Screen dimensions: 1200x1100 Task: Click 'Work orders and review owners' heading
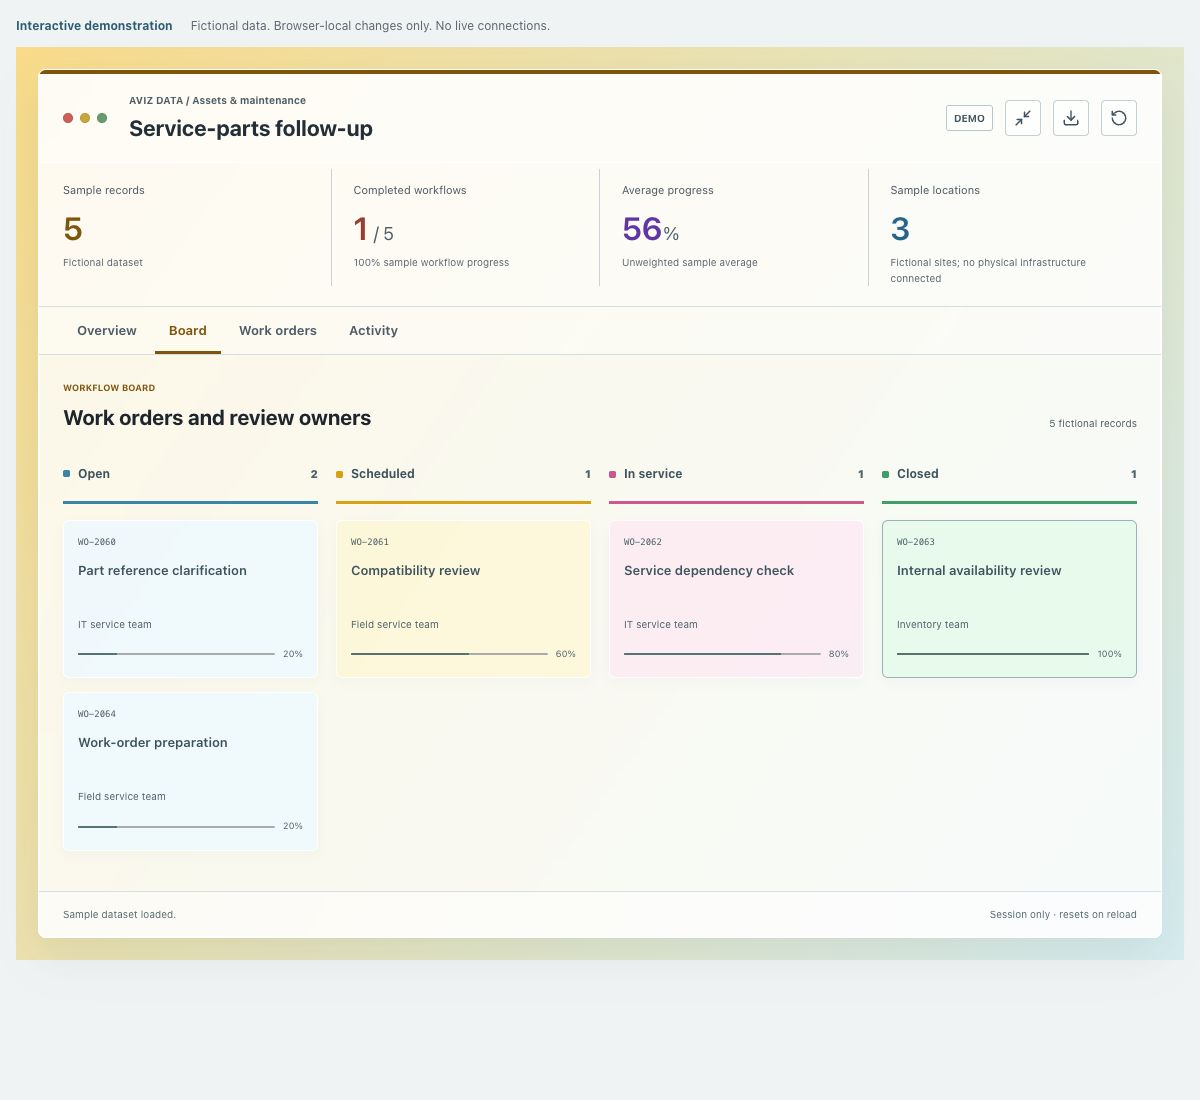[x=217, y=418]
